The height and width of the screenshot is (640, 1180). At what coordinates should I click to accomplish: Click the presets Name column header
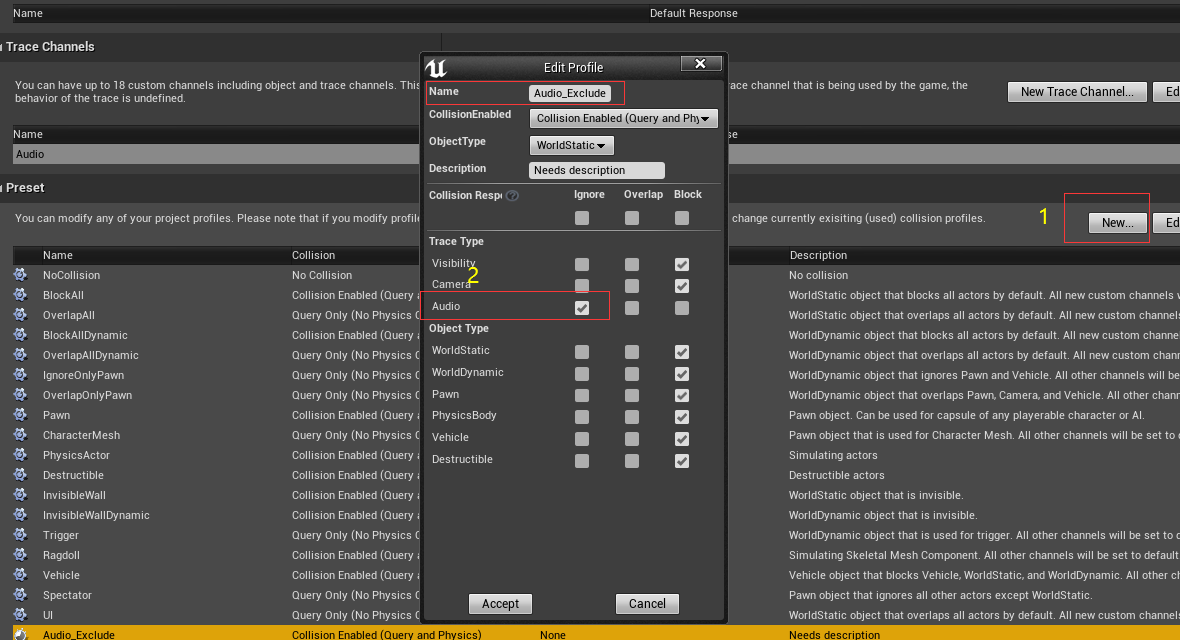[x=58, y=255]
